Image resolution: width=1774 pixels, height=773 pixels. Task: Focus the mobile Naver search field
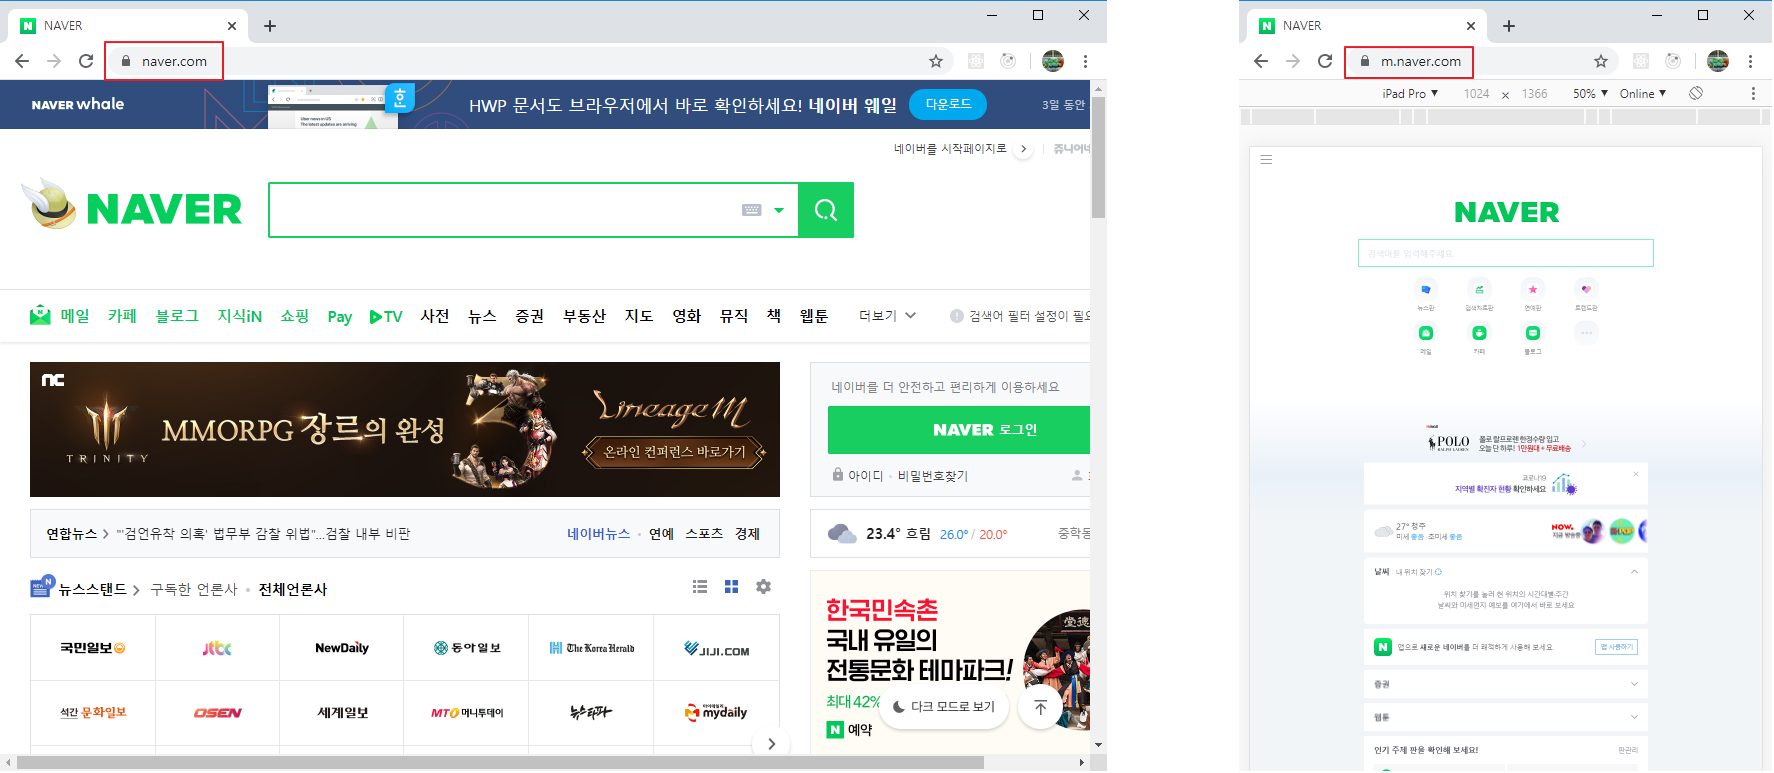(1506, 253)
